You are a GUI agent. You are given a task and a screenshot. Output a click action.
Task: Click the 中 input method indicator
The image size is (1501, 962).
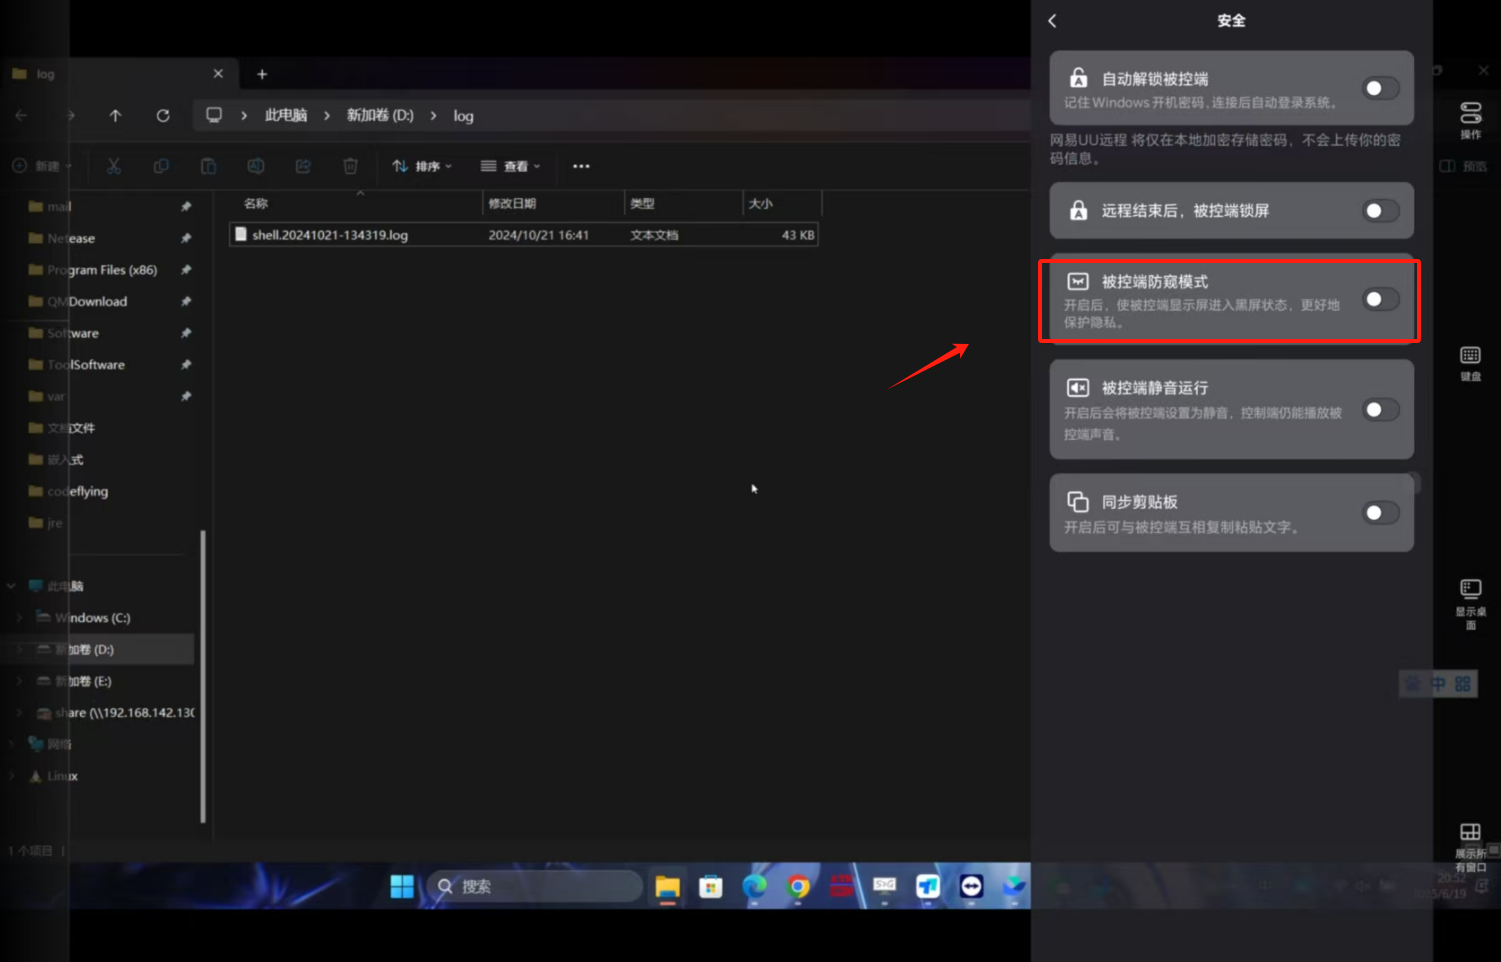point(1438,684)
